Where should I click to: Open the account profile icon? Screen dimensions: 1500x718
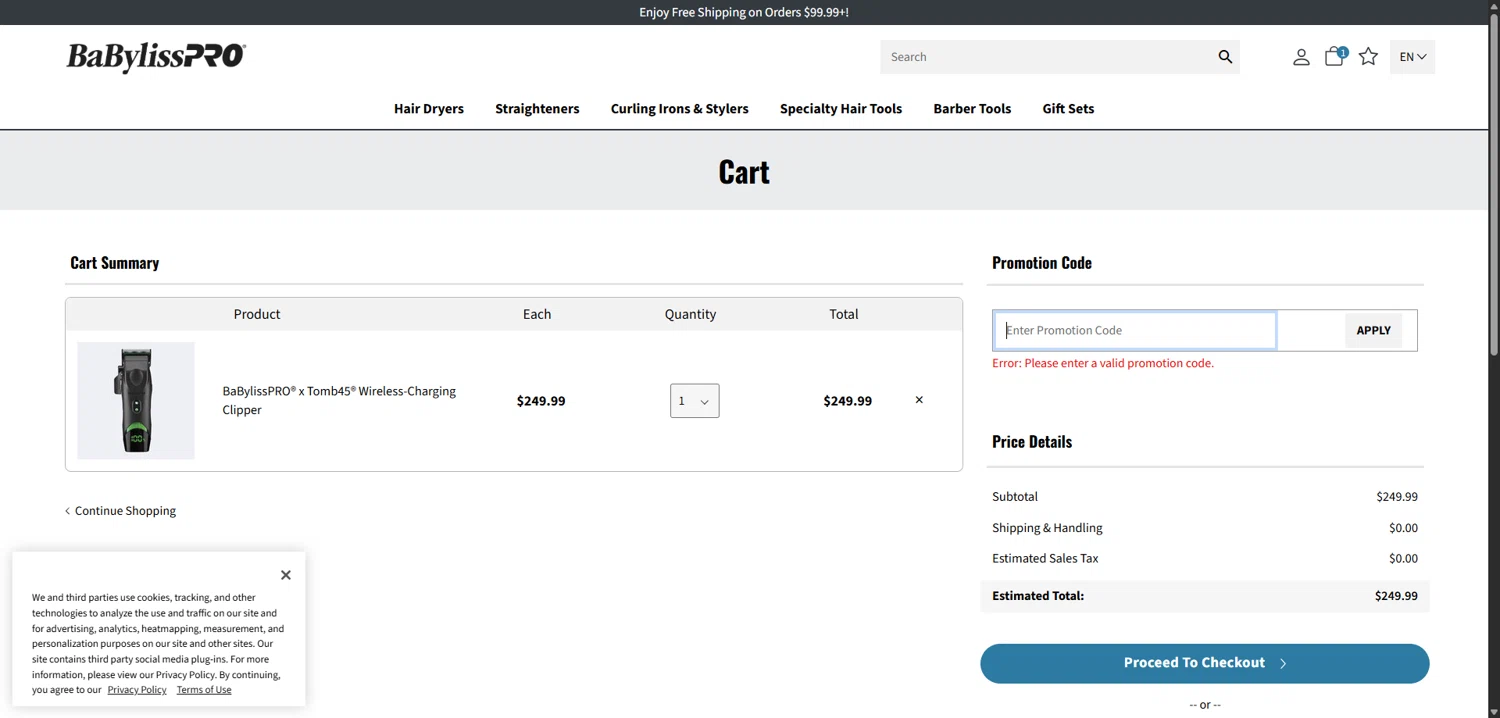click(x=1301, y=57)
